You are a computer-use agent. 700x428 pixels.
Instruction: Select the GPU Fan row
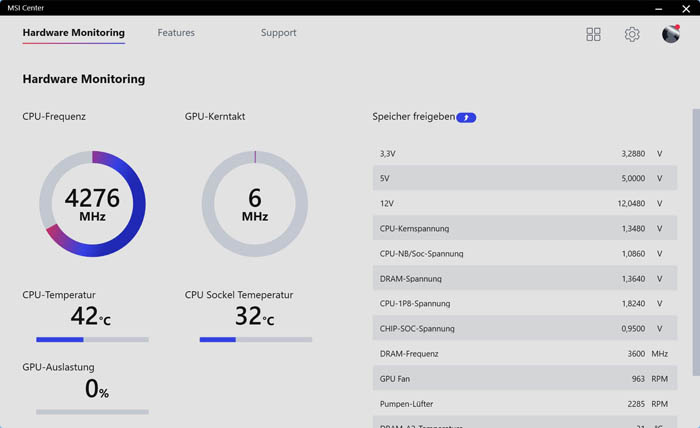click(x=525, y=378)
